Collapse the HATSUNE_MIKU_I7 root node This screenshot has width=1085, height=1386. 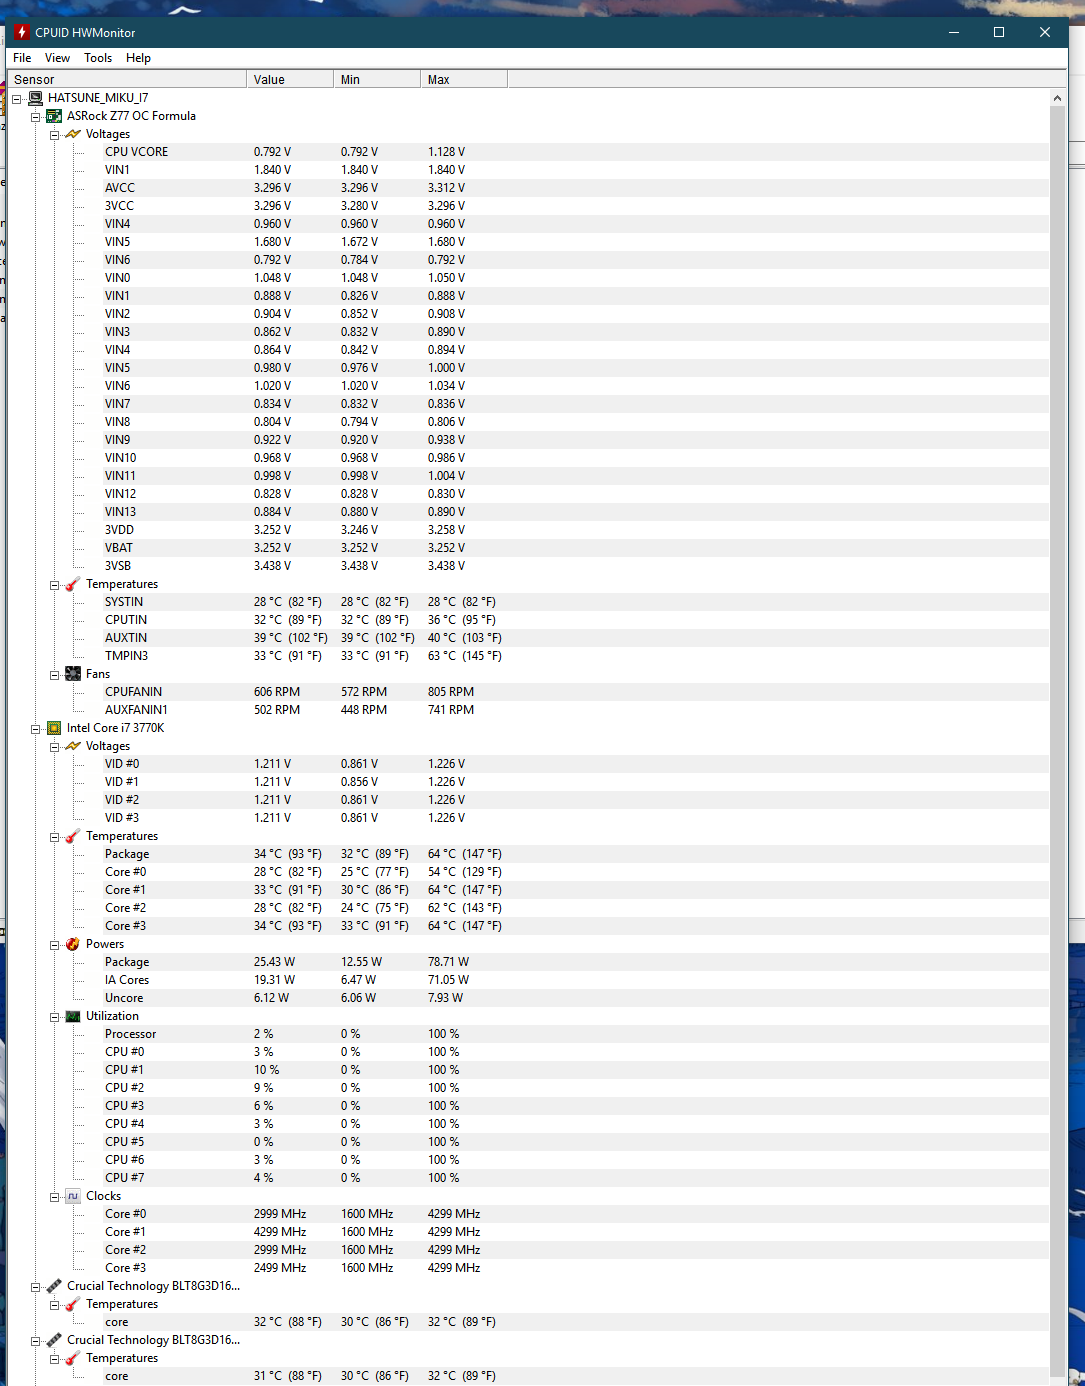tap(17, 98)
